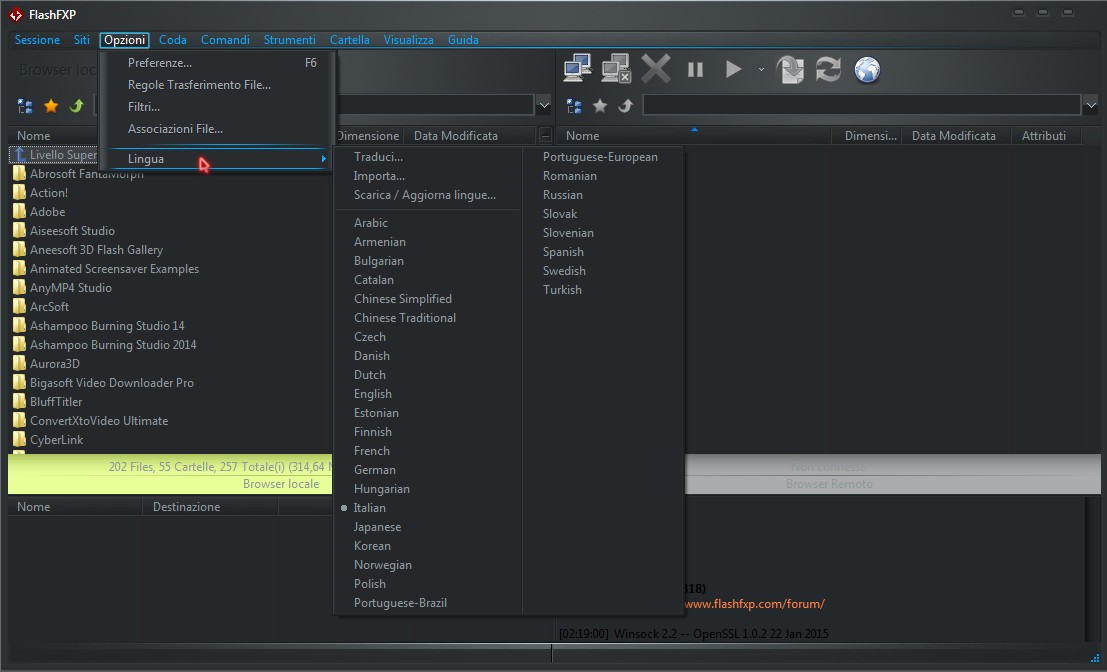Click the Disconnect icon in the toolbar
The image size is (1107, 672).
616,69
